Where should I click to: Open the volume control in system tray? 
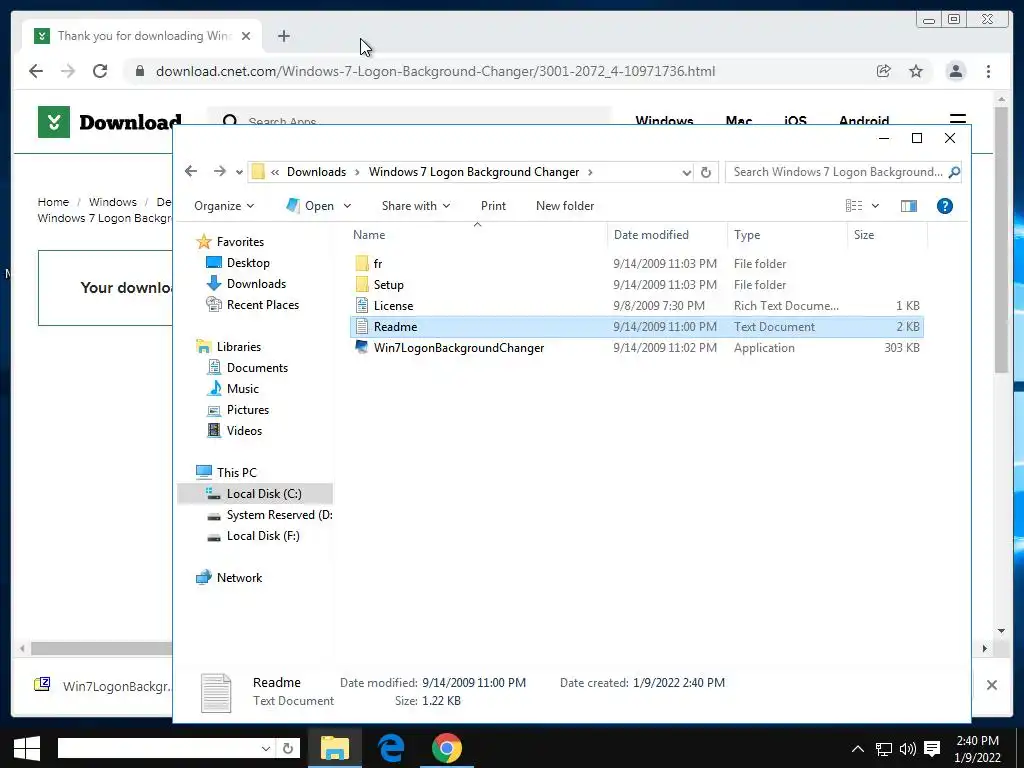[x=908, y=749]
